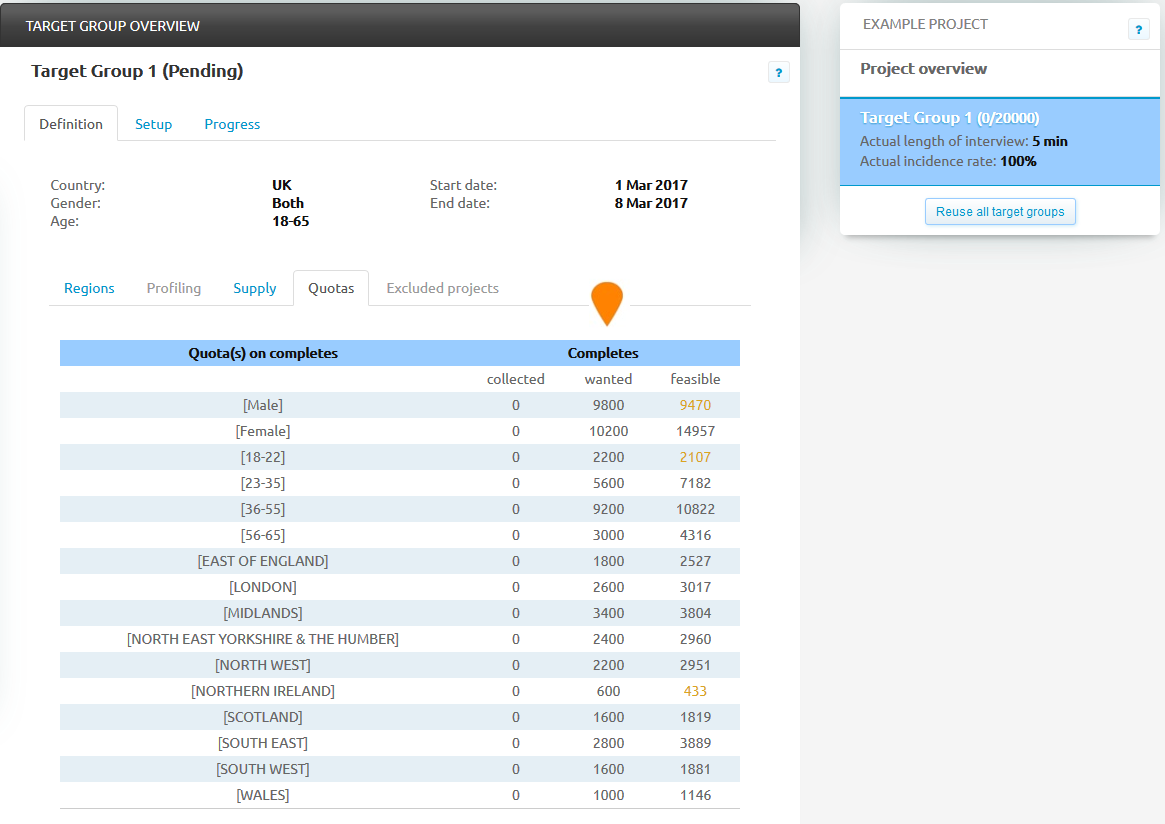Click the 18-22 feasible value 2107
The height and width of the screenshot is (824, 1165).
coord(695,457)
